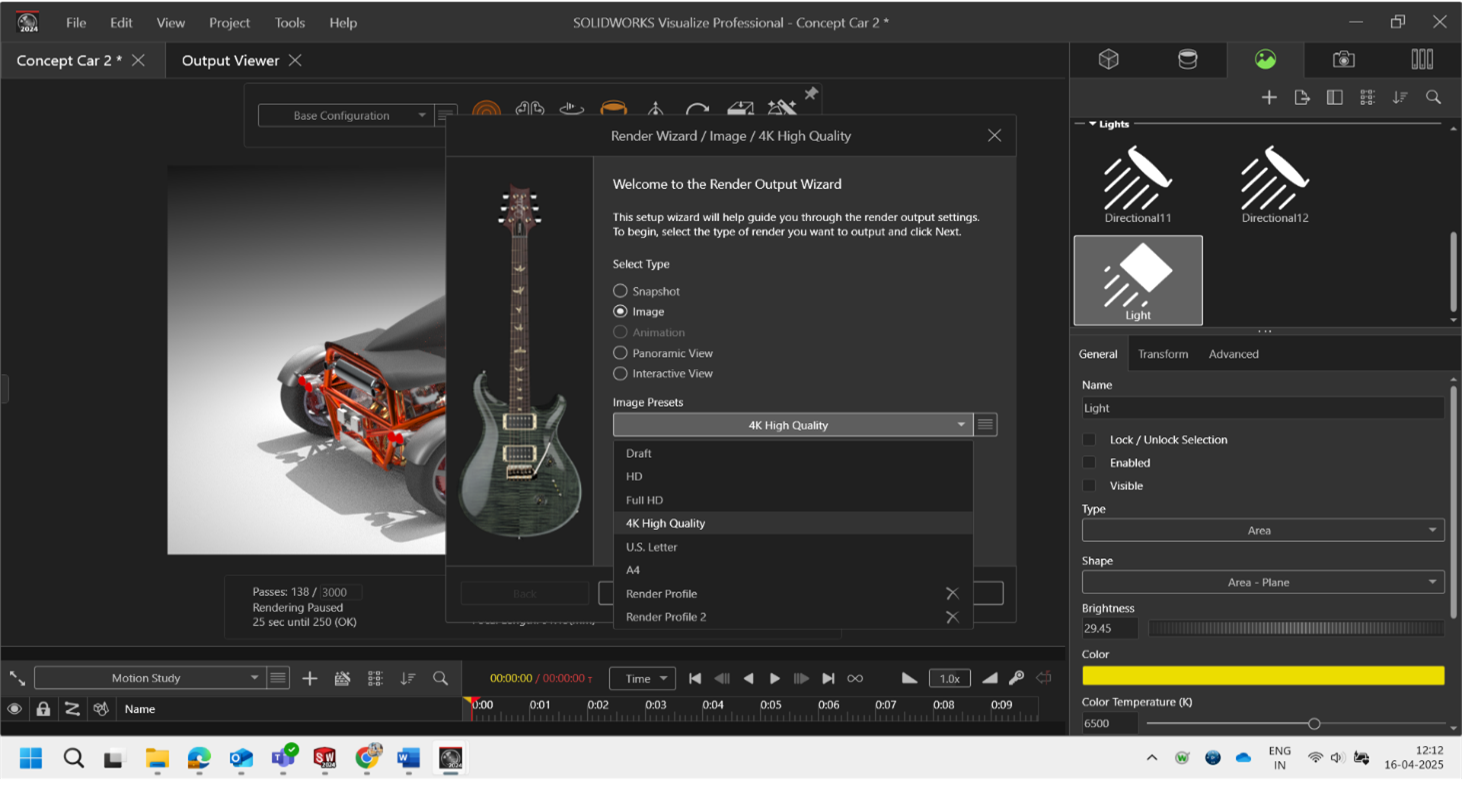Open the Appearances tab cylinder icon
1462x794 pixels.
1187,60
